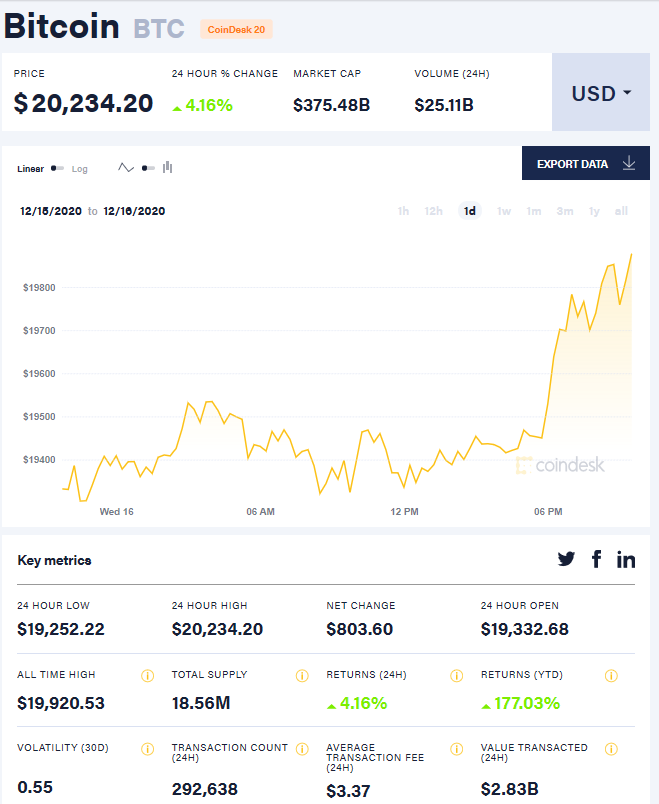Viewport: 659px width, 804px height.
Task: Click the candlestick chart icon
Action: (167, 168)
